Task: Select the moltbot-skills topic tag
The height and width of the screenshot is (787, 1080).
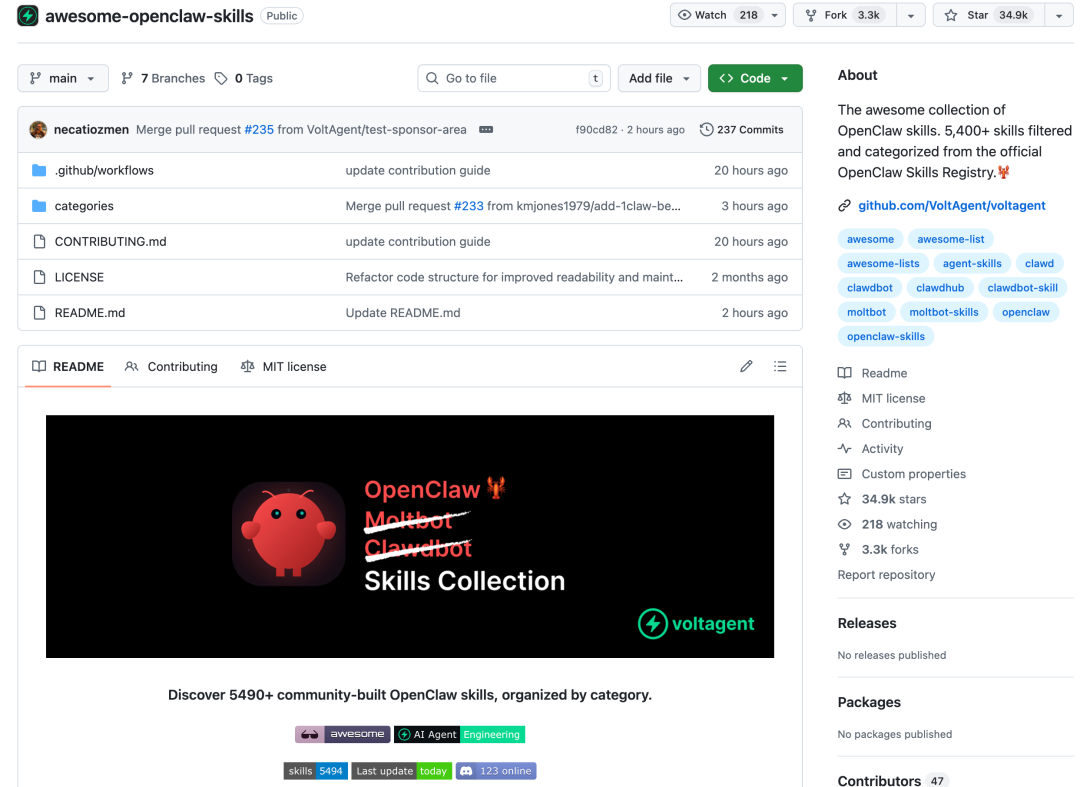Action: tap(944, 312)
